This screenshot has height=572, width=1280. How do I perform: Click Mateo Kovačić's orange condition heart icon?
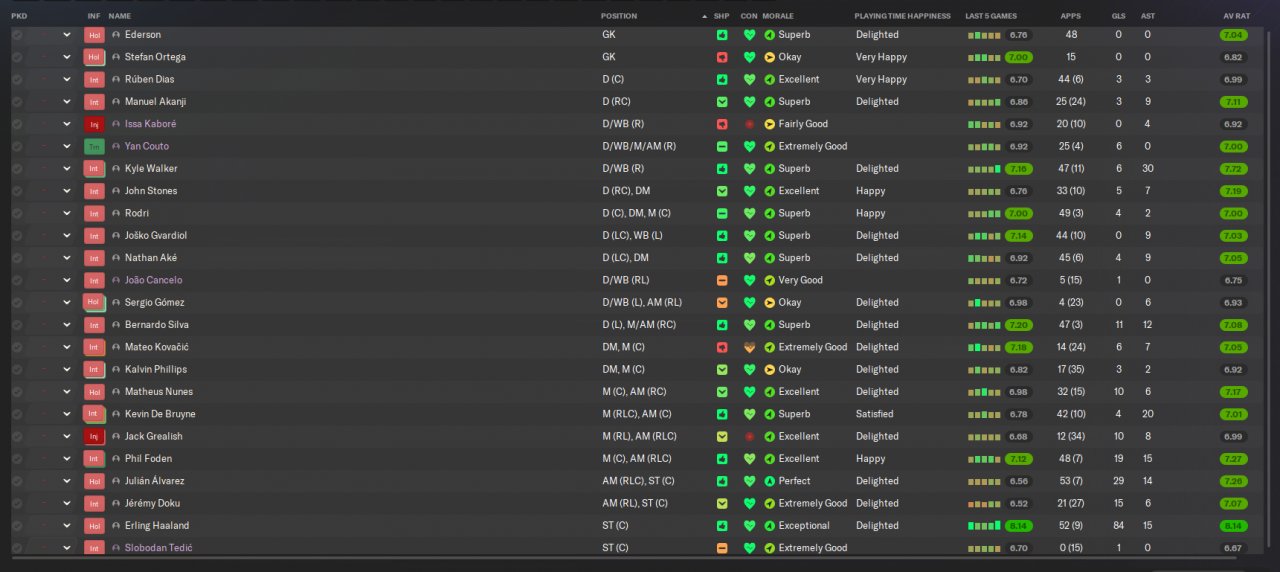[x=749, y=347]
